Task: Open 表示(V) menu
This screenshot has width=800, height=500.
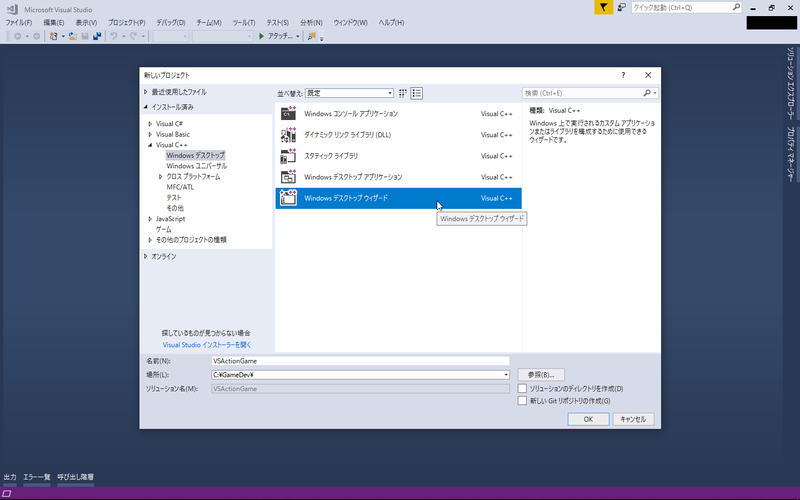Action: click(86, 22)
